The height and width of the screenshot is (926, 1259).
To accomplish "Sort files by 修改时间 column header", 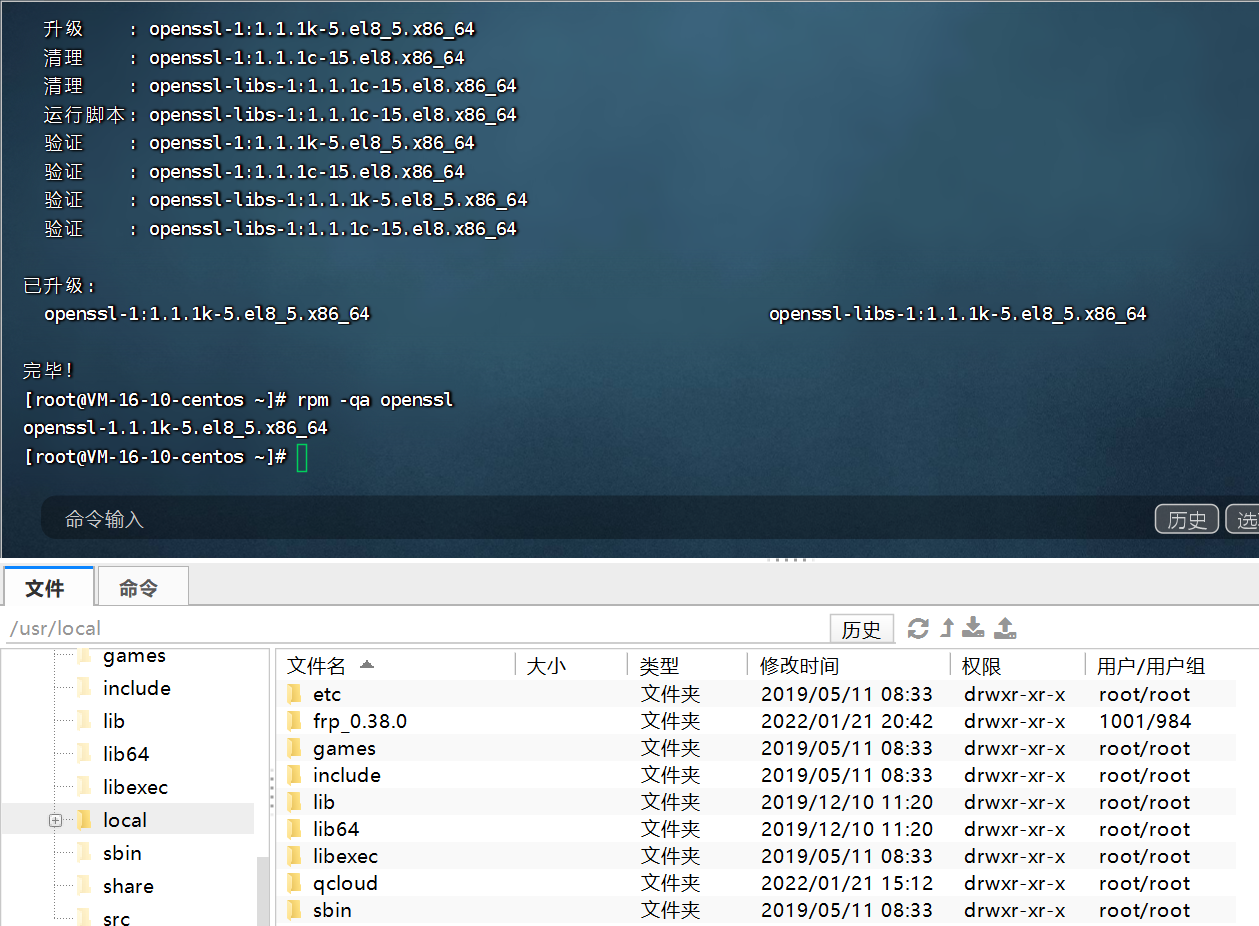I will (x=800, y=666).
